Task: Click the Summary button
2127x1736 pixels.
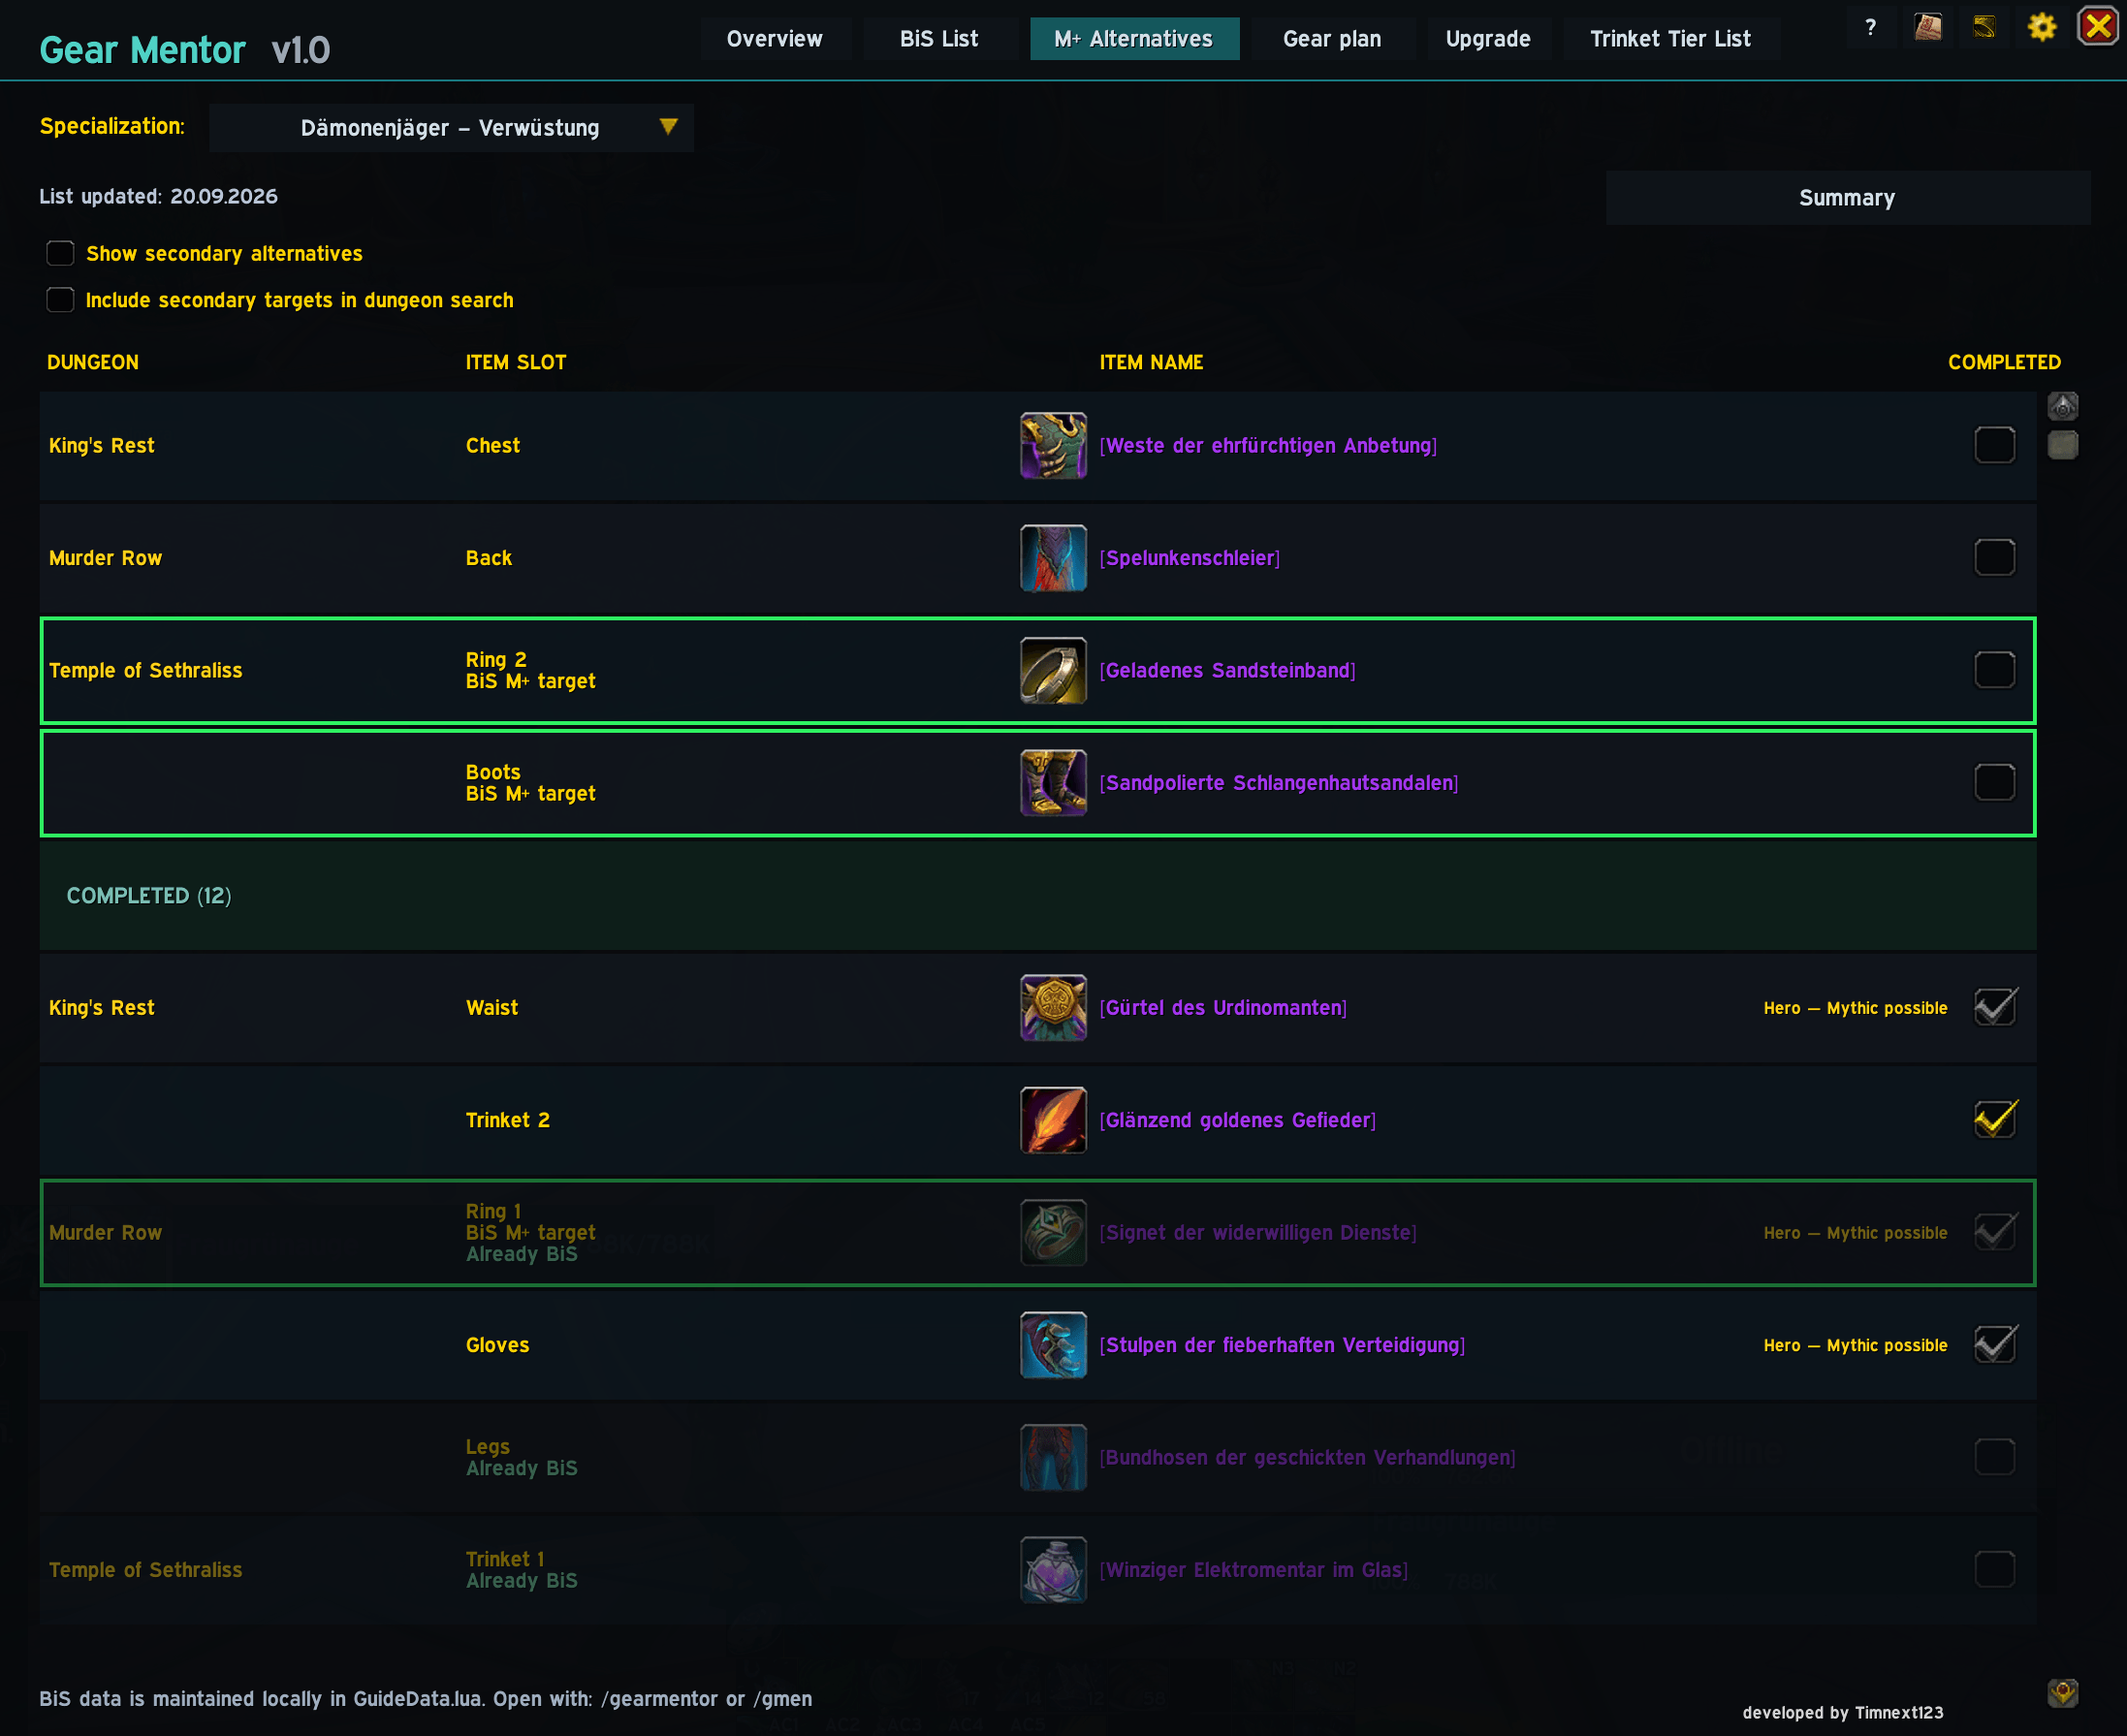Action: [x=1847, y=198]
